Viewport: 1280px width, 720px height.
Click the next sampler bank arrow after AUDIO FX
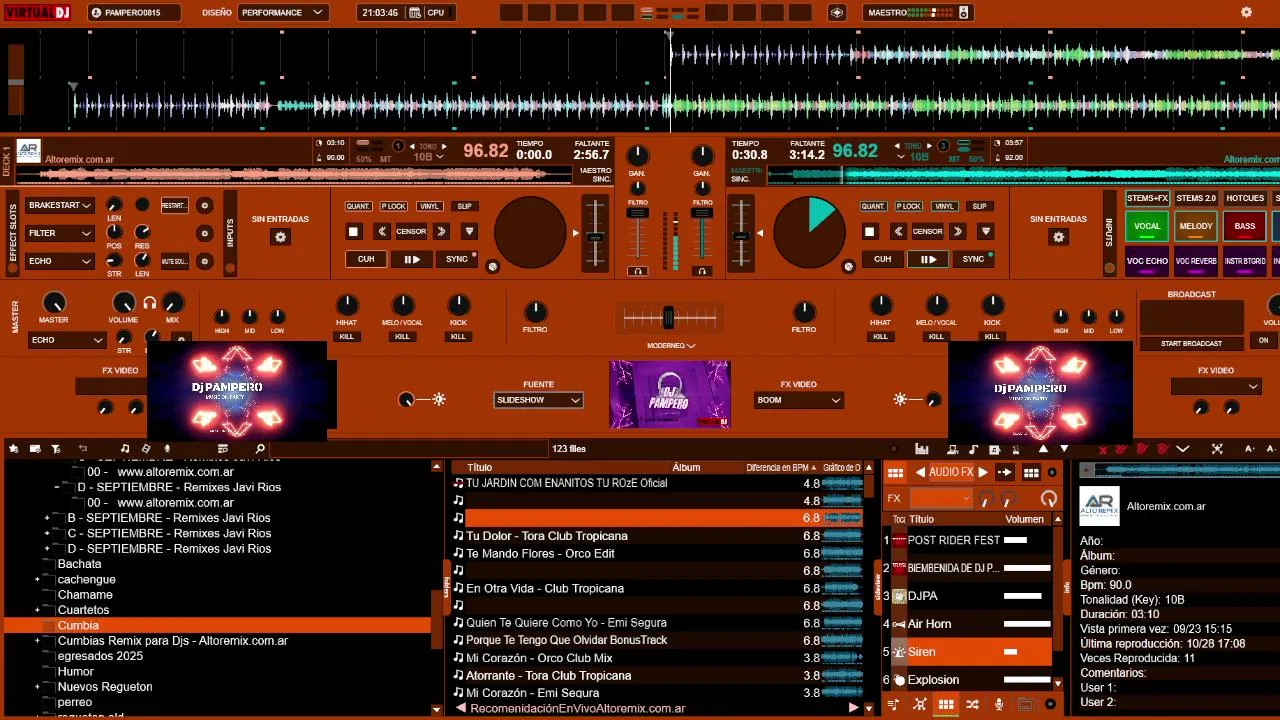coord(983,473)
